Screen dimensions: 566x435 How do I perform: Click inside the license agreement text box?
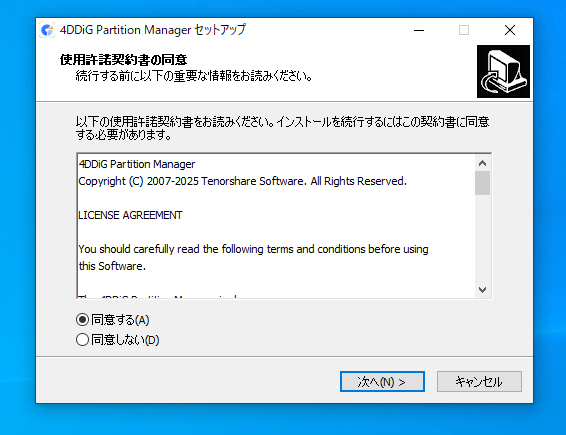tap(276, 226)
